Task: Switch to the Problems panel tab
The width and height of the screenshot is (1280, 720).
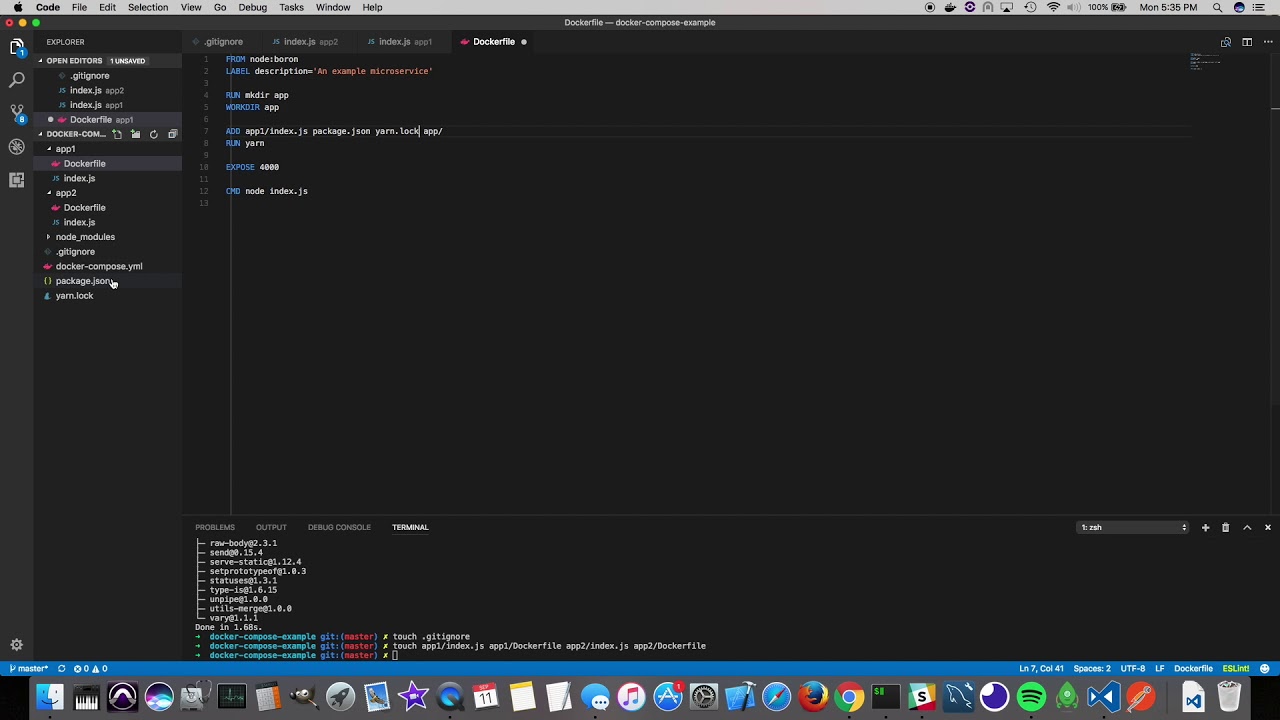Action: click(215, 527)
